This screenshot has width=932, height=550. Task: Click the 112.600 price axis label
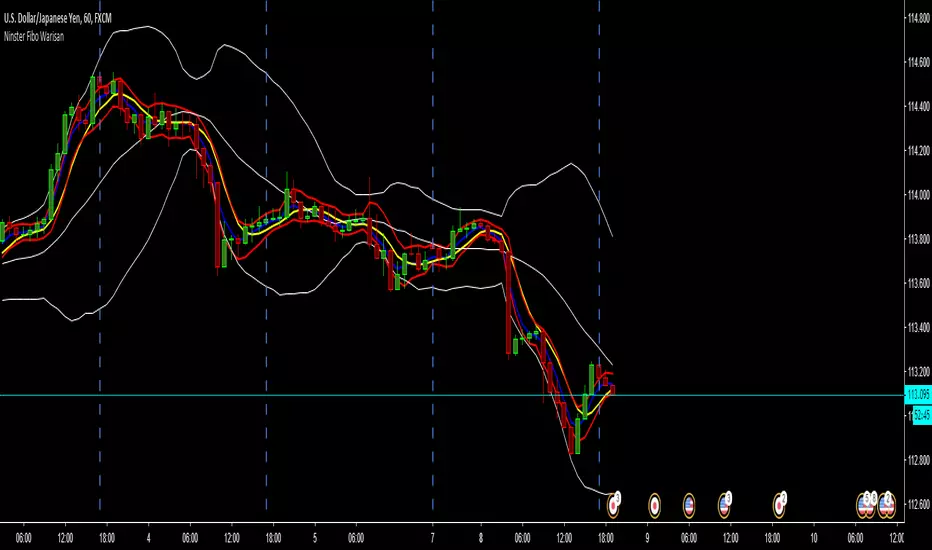[918, 504]
